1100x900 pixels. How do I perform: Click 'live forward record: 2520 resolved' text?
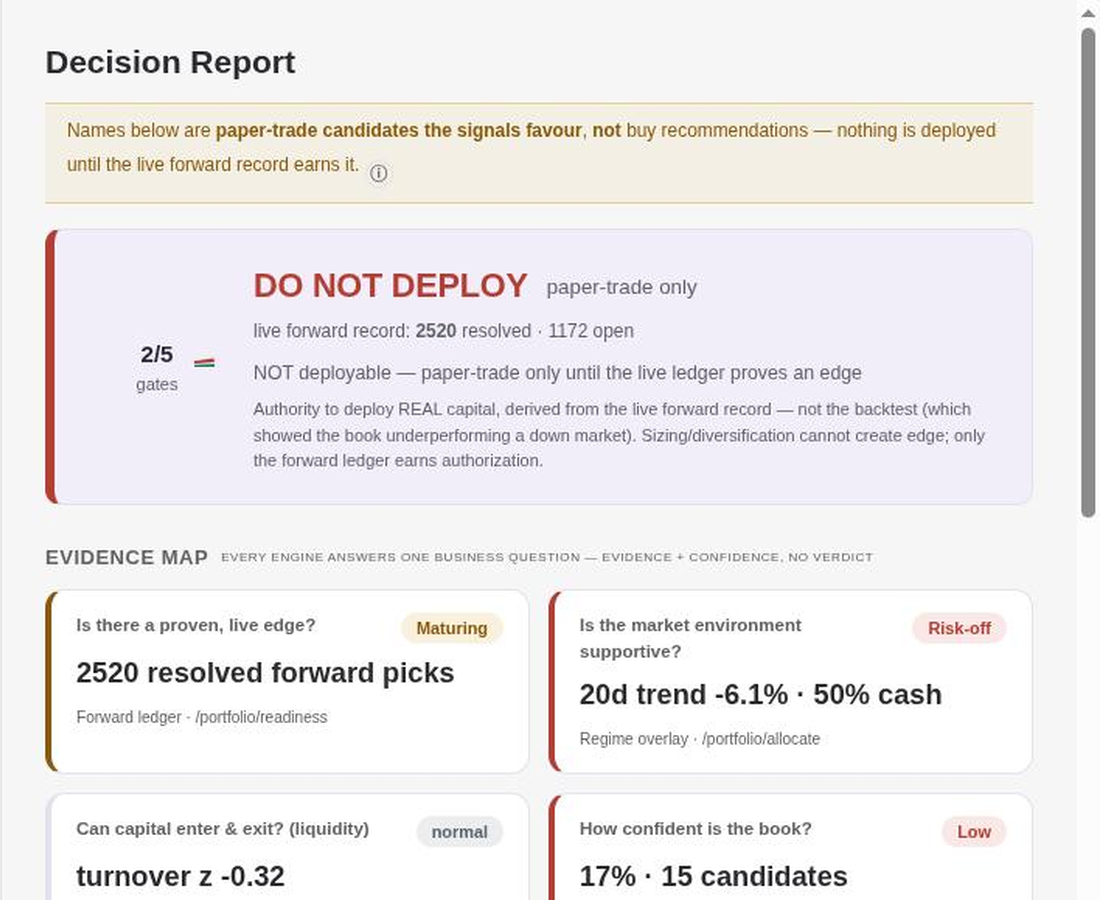pyautogui.click(x=392, y=330)
